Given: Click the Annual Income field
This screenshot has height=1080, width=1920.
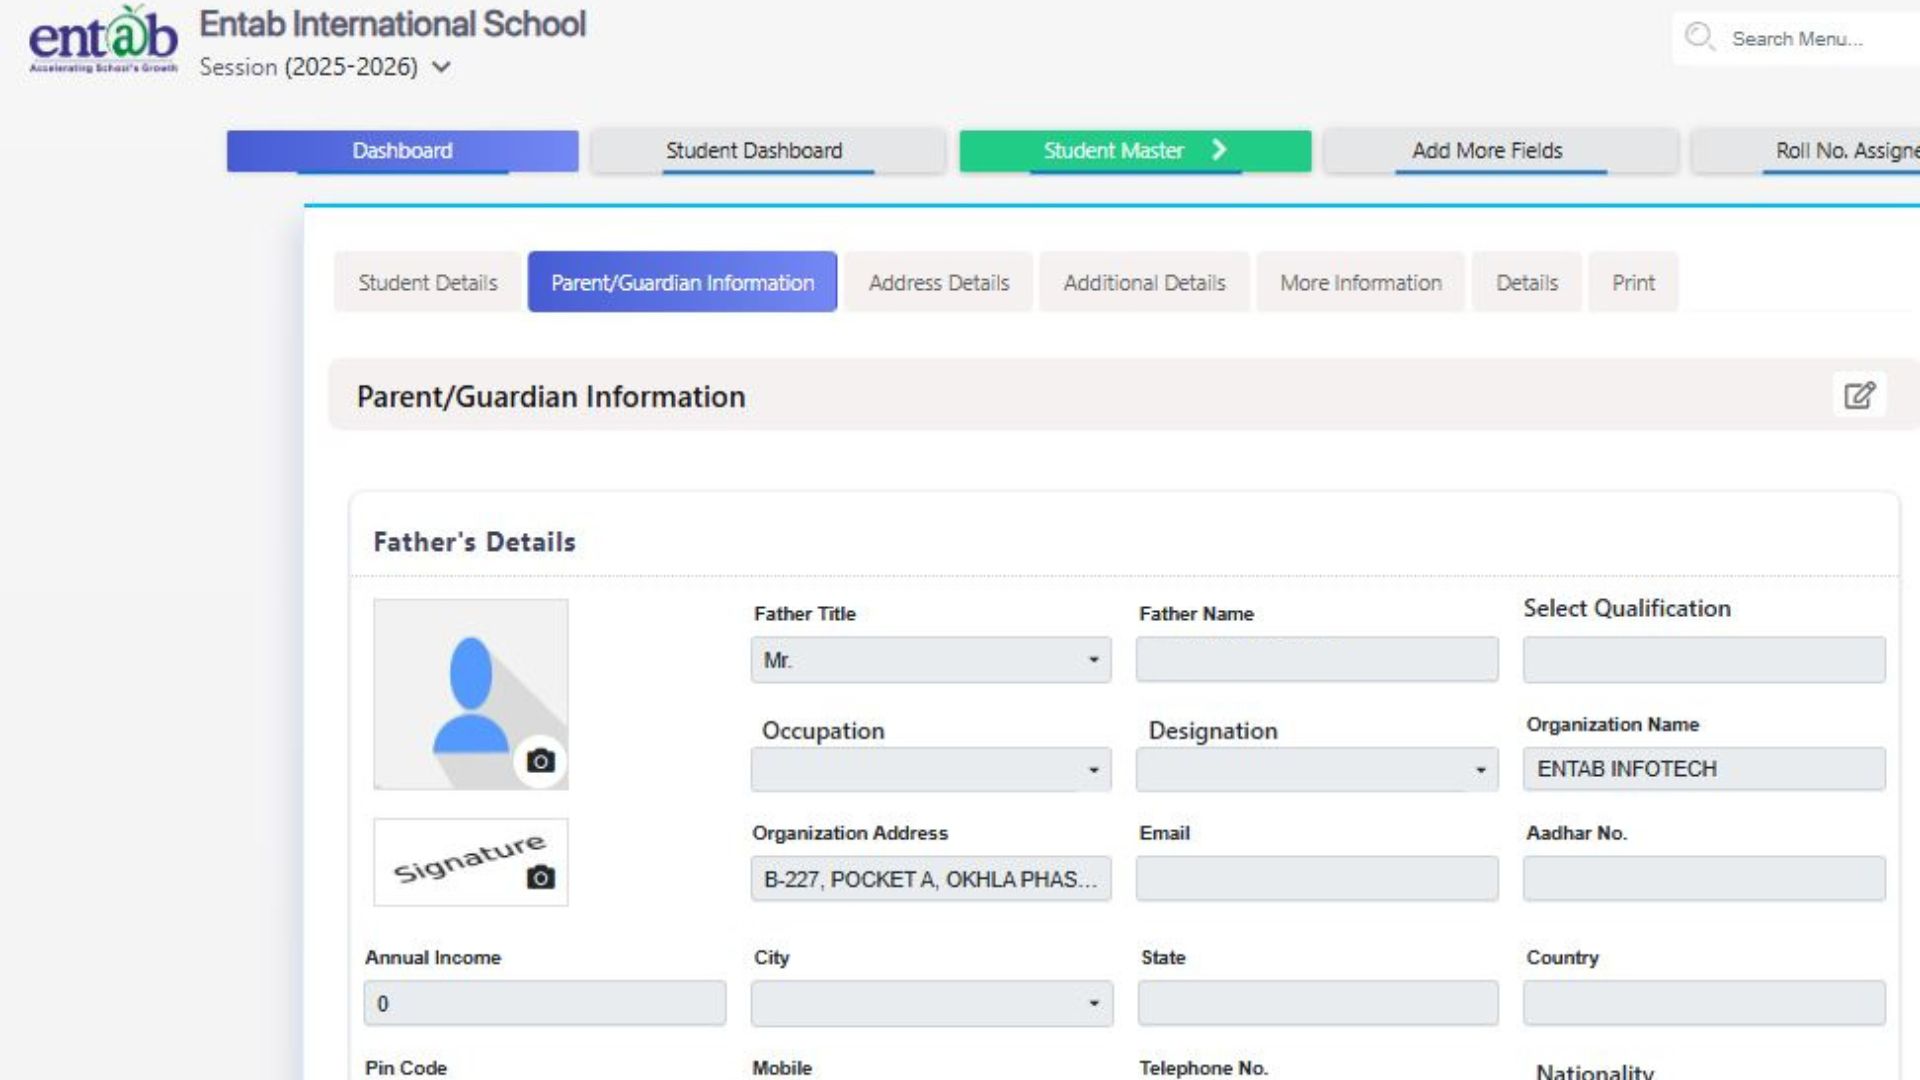Looking at the screenshot, I should click(544, 1003).
